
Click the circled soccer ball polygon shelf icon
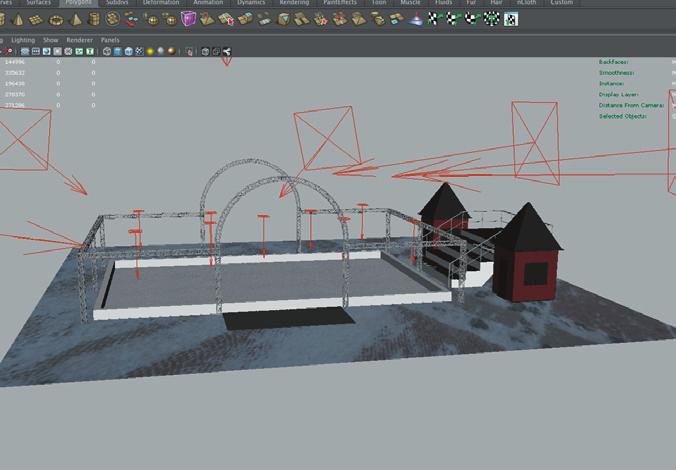click(x=113, y=19)
